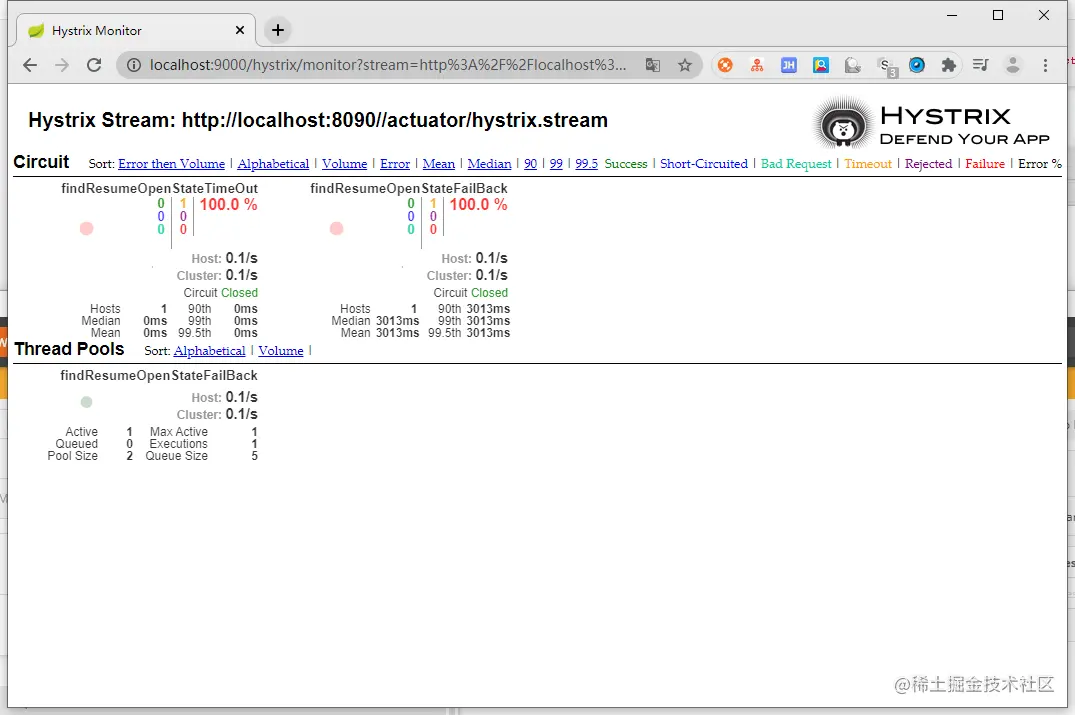Click the gray cloud extension icon

coord(852,65)
